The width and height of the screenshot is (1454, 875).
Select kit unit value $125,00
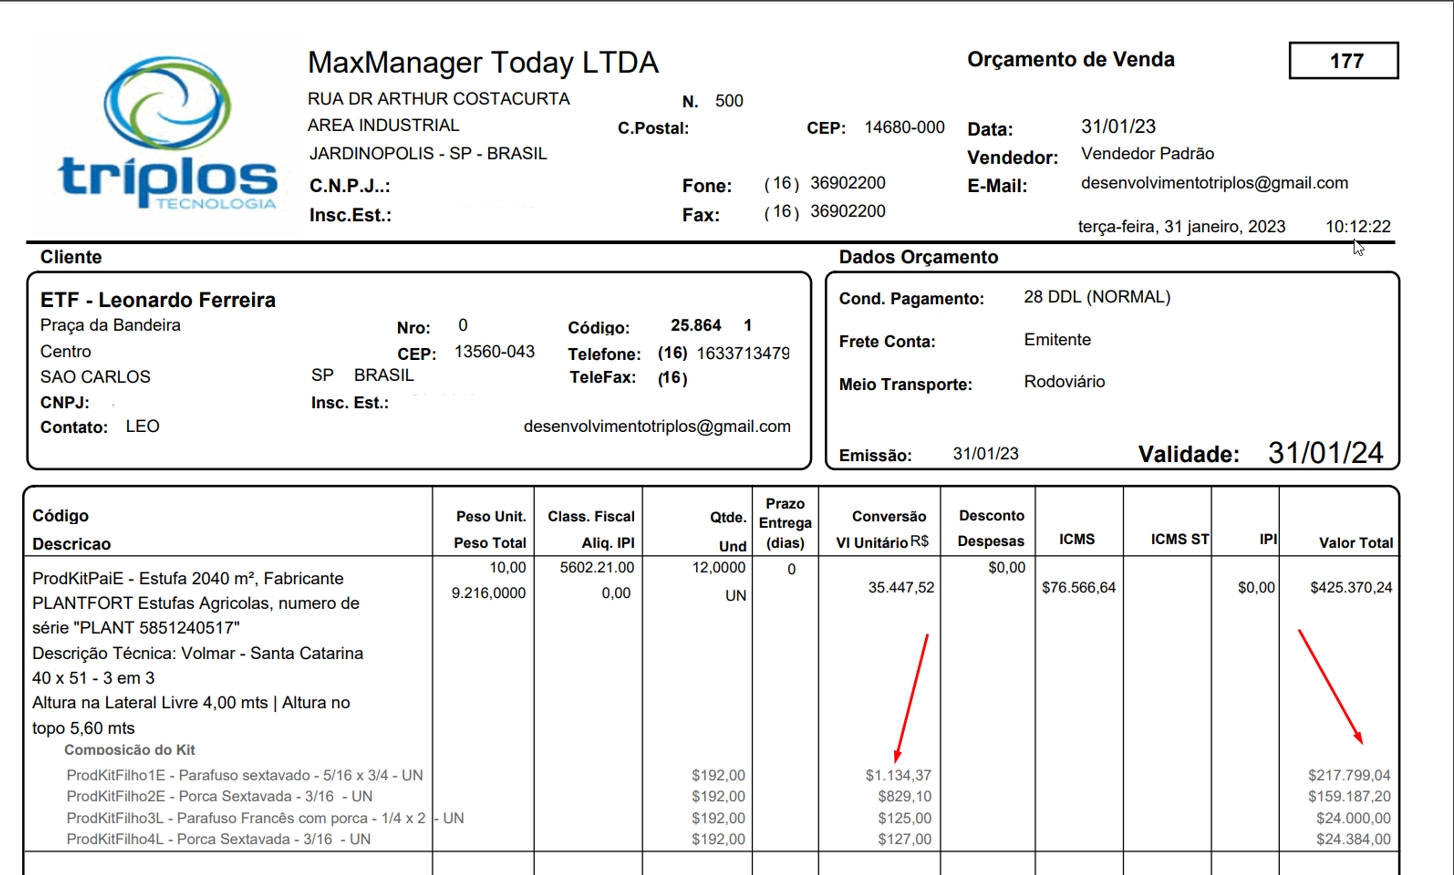coord(904,818)
